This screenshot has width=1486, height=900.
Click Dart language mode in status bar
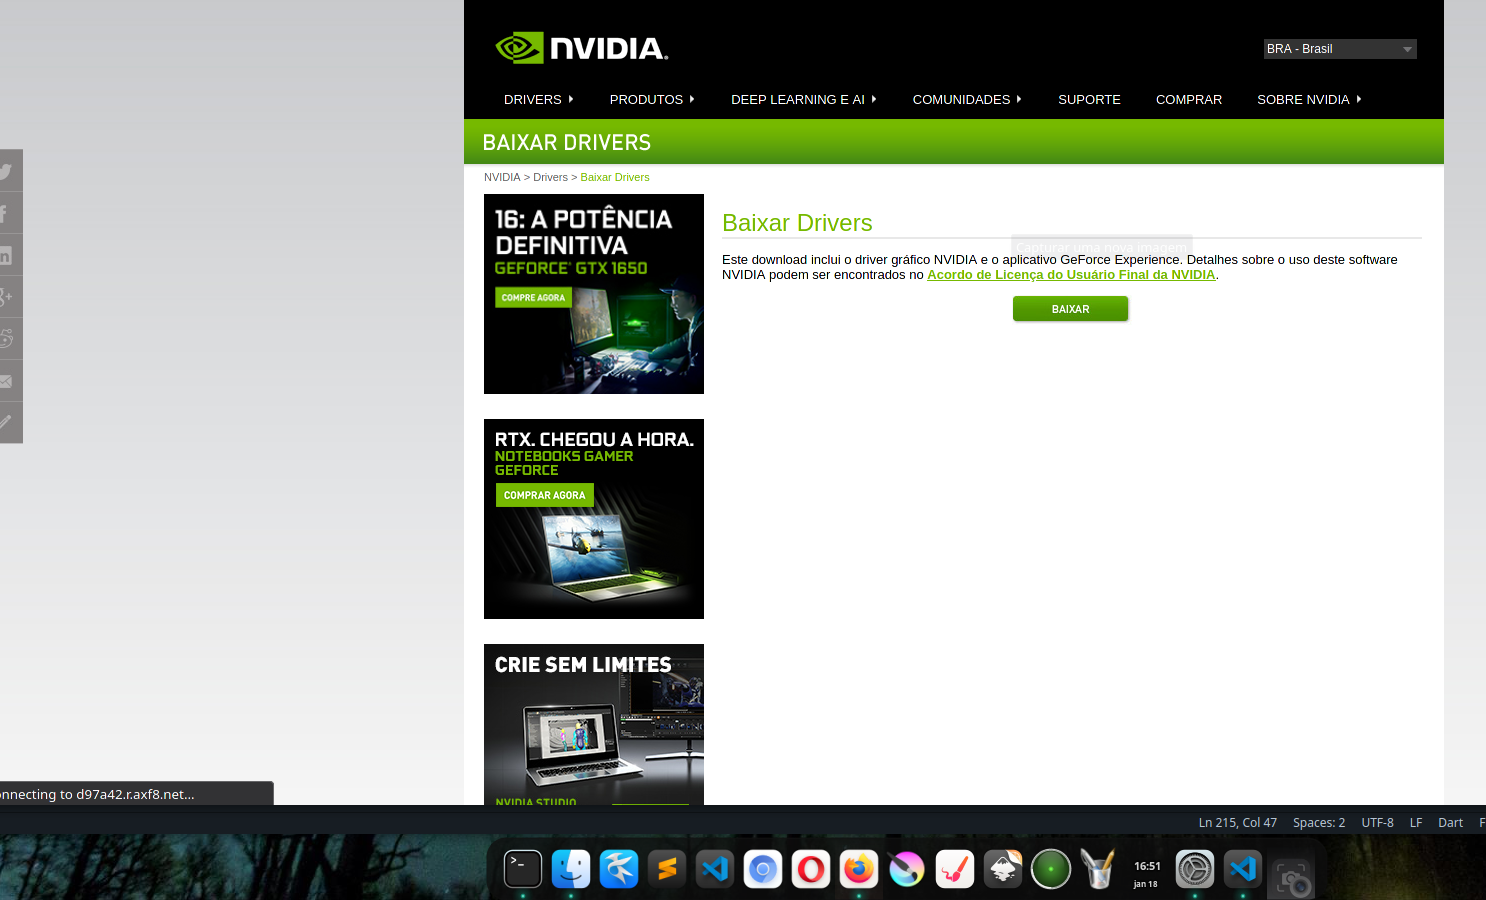pos(1450,822)
